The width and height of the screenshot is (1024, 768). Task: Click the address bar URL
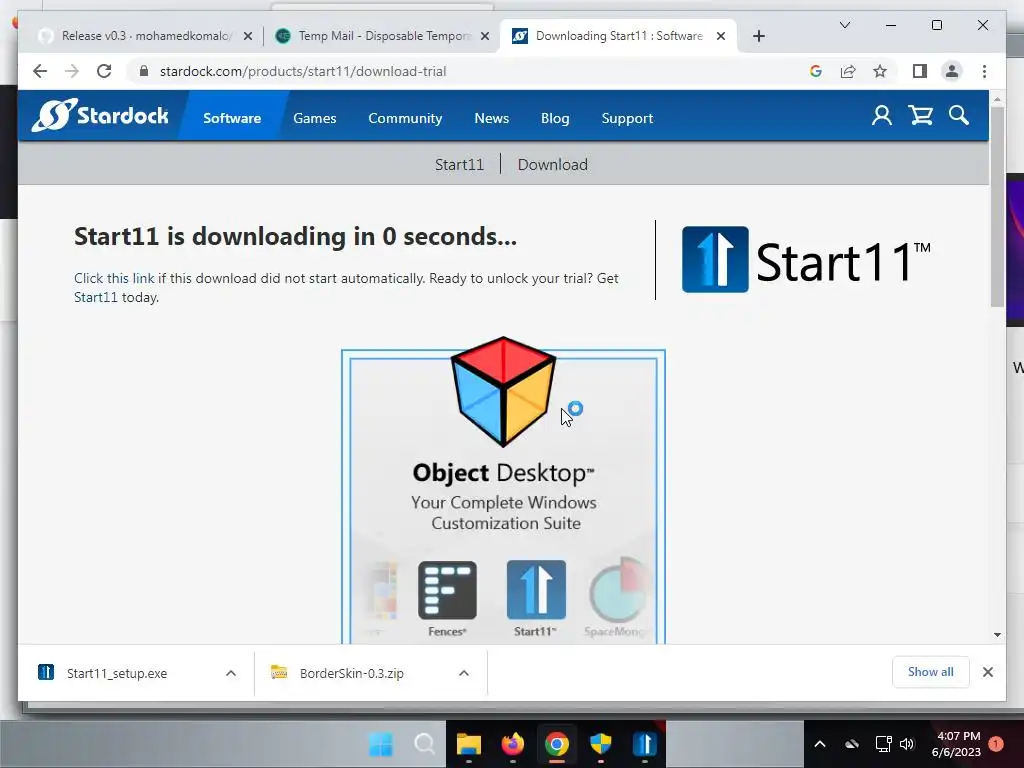[303, 71]
